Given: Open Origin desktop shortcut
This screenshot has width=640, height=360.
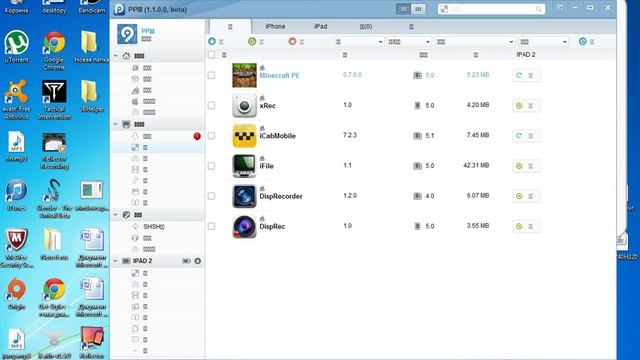Looking at the screenshot, I should pos(16,293).
